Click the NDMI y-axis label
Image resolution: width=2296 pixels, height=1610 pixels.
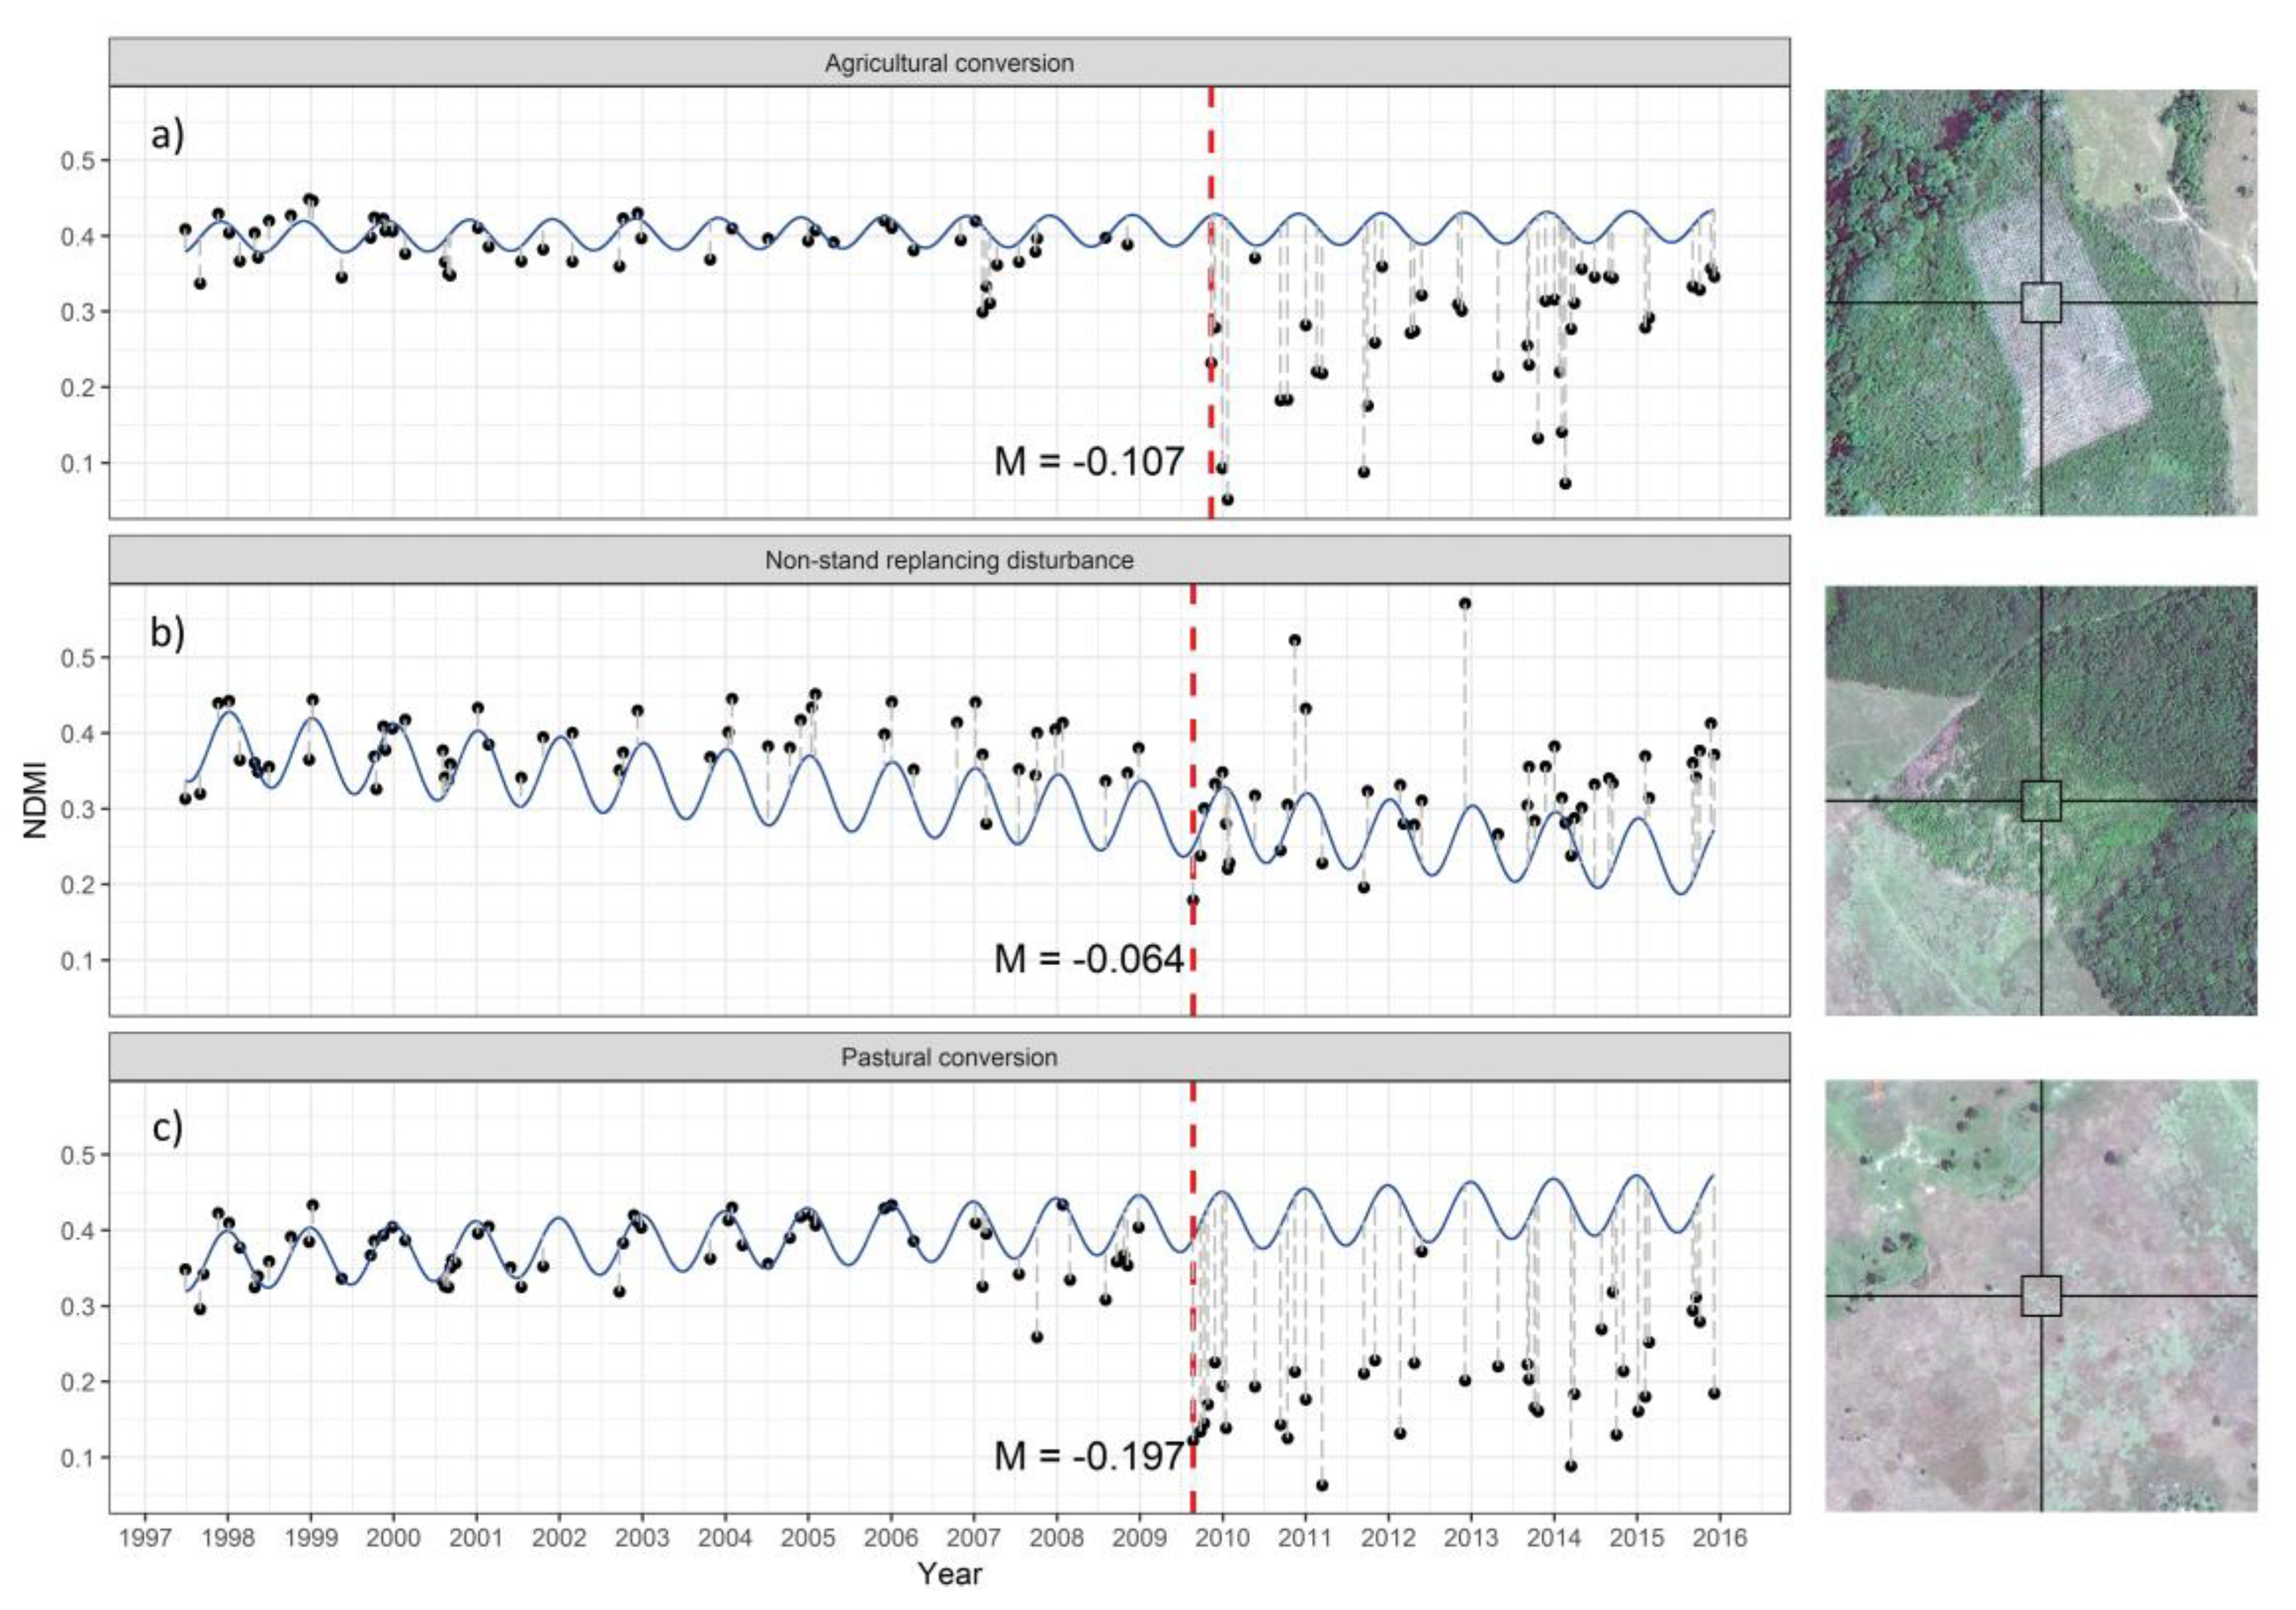click(x=37, y=800)
